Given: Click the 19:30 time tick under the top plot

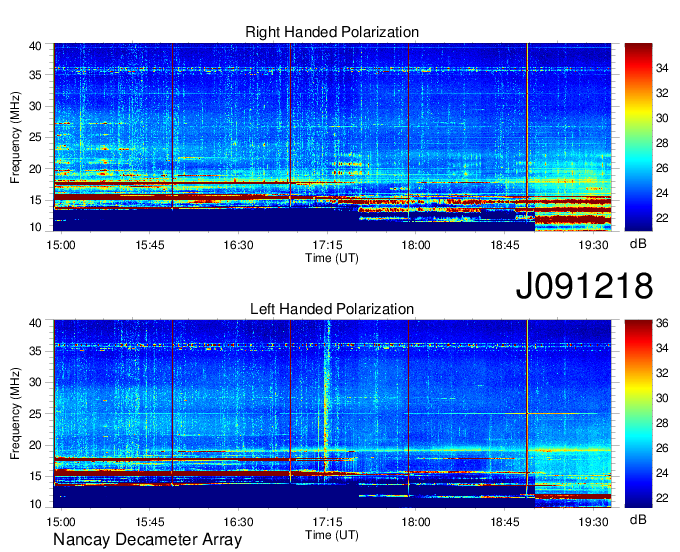Looking at the screenshot, I should tap(593, 245).
